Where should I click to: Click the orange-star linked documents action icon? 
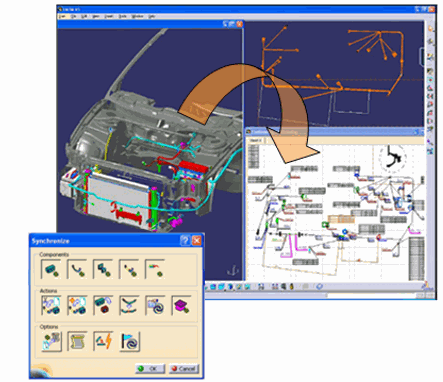pyautogui.click(x=77, y=305)
